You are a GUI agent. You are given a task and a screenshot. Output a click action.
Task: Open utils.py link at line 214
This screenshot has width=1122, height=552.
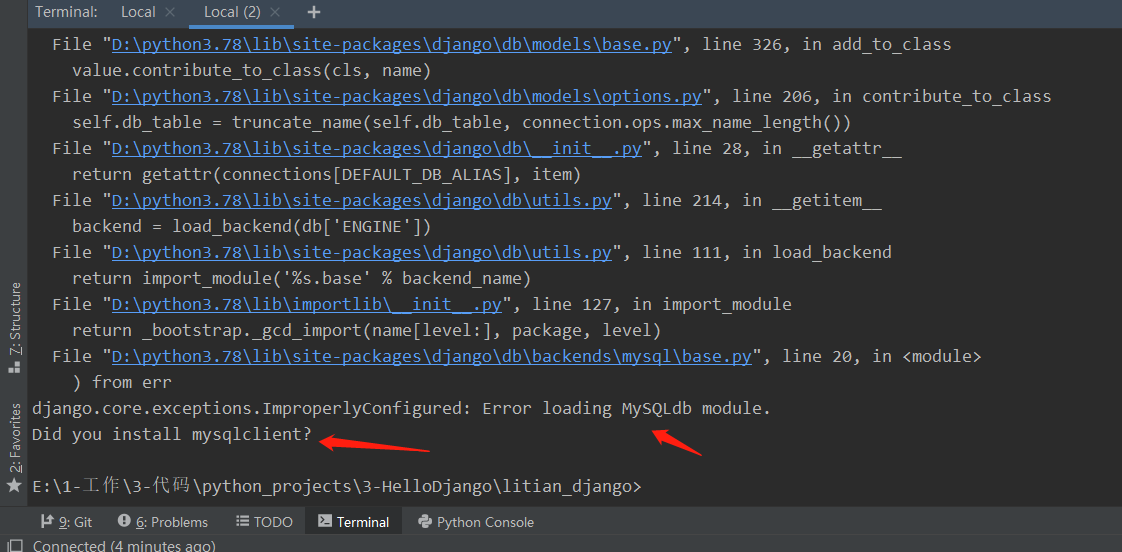[x=361, y=200]
